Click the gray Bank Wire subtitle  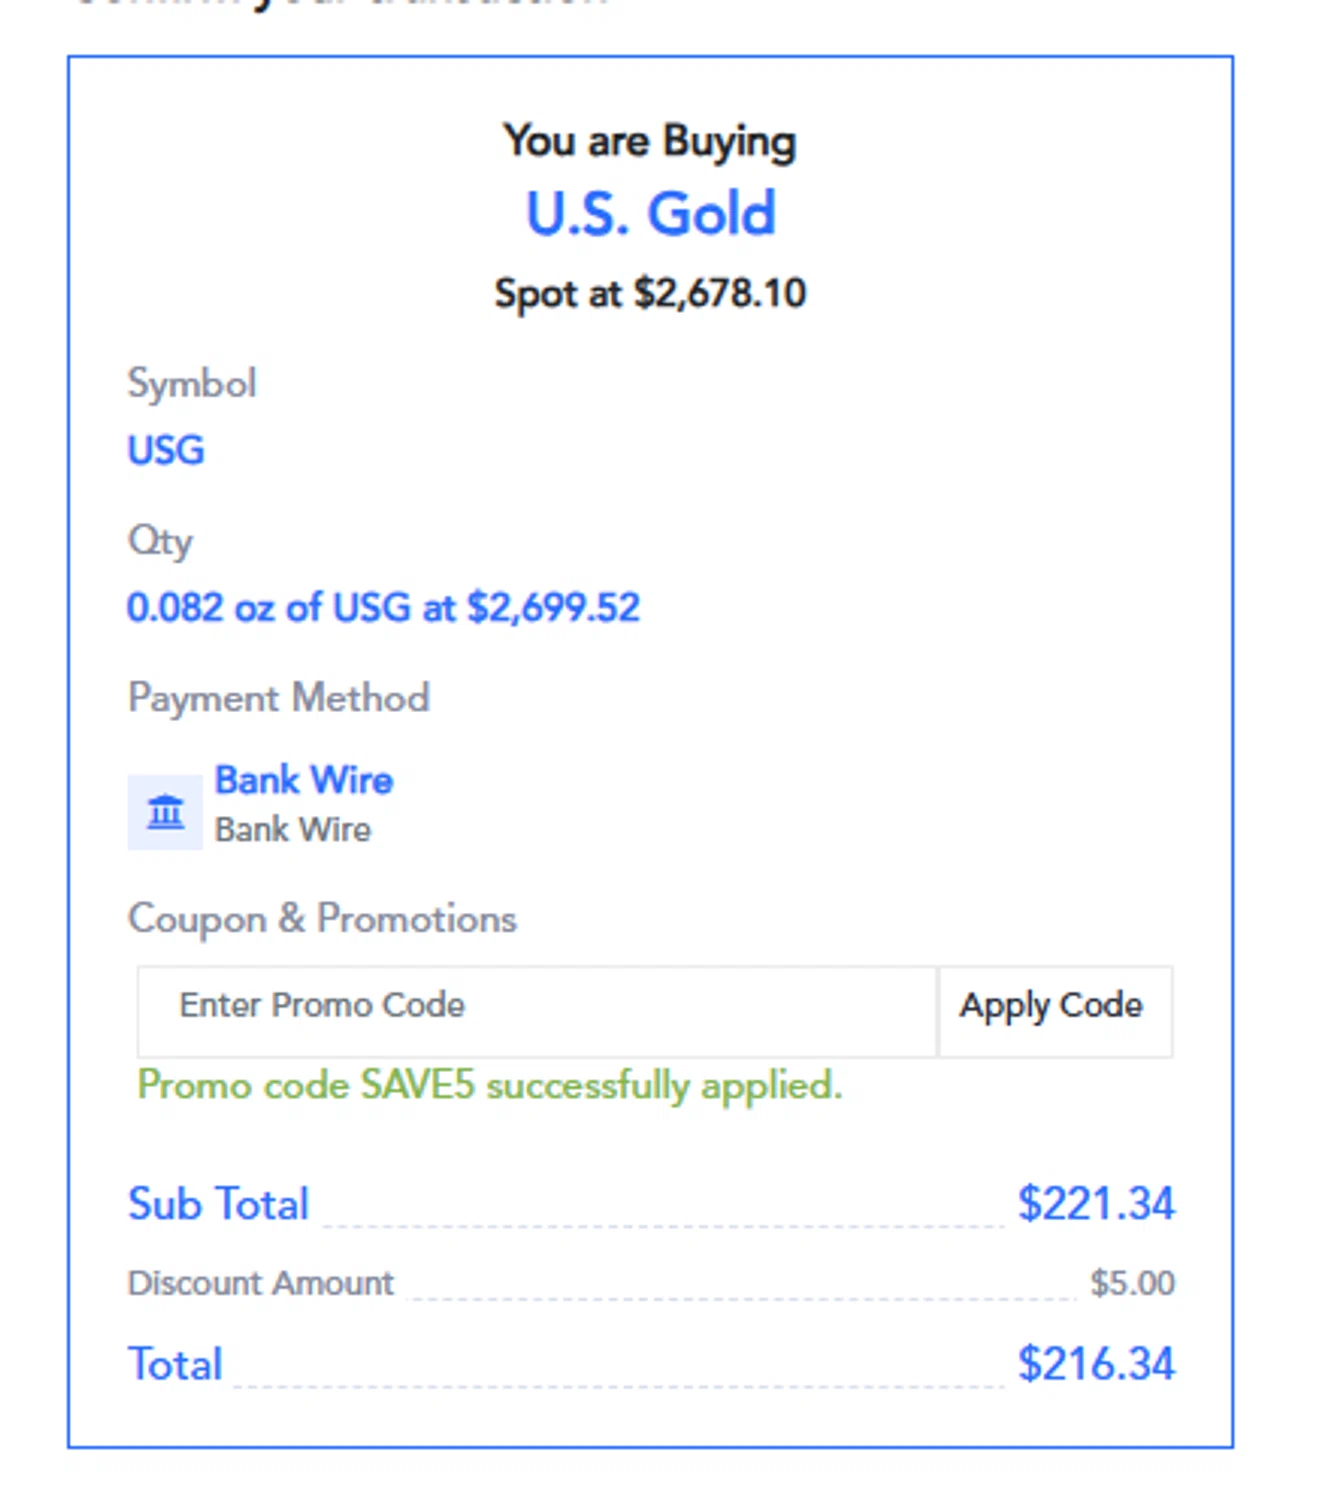tap(293, 830)
